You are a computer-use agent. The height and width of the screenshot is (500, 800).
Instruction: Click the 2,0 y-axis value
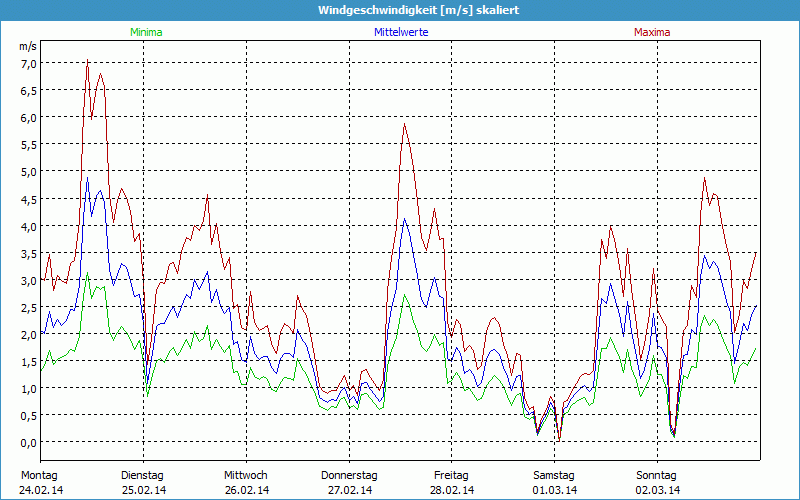coord(29,334)
